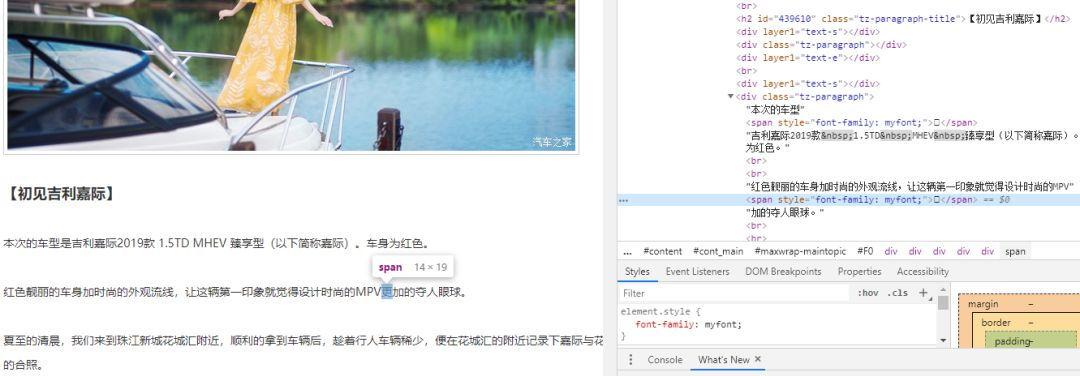Open the DOM Breakpoints tab
This screenshot has width=1080, height=376.
coord(783,271)
